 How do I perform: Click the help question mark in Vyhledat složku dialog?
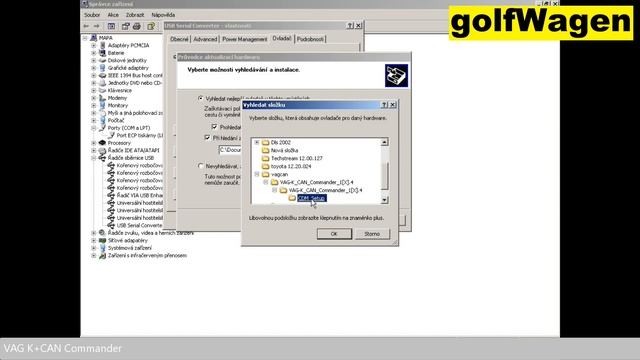tap(384, 105)
